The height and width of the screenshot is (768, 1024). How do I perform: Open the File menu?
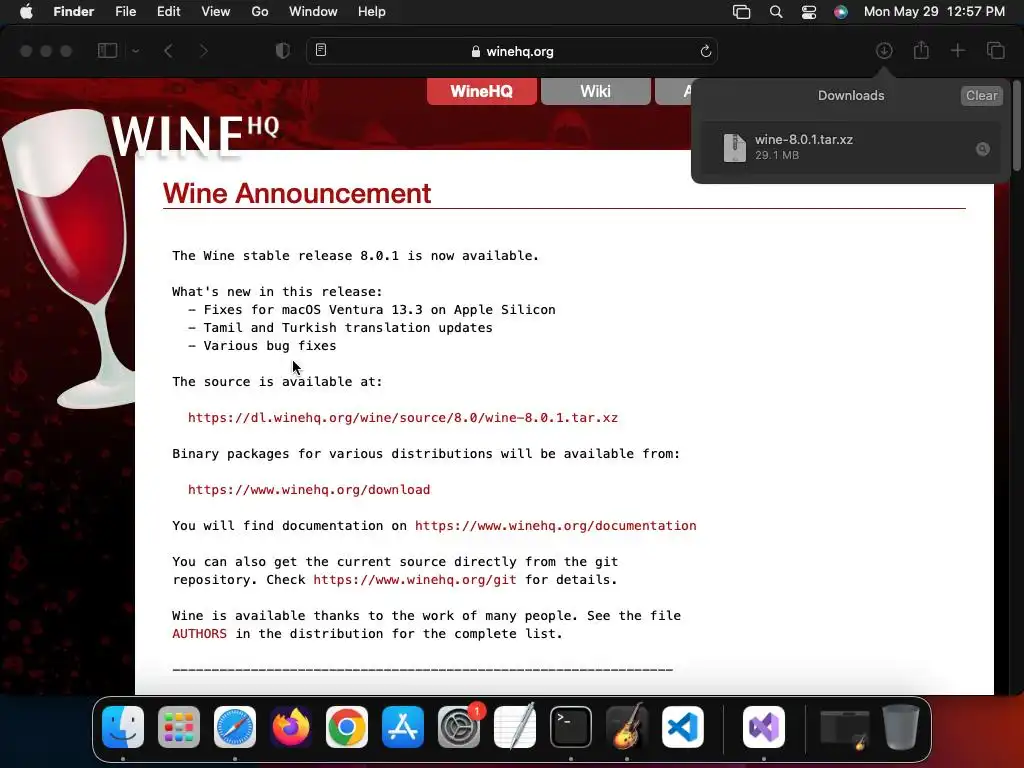click(125, 12)
